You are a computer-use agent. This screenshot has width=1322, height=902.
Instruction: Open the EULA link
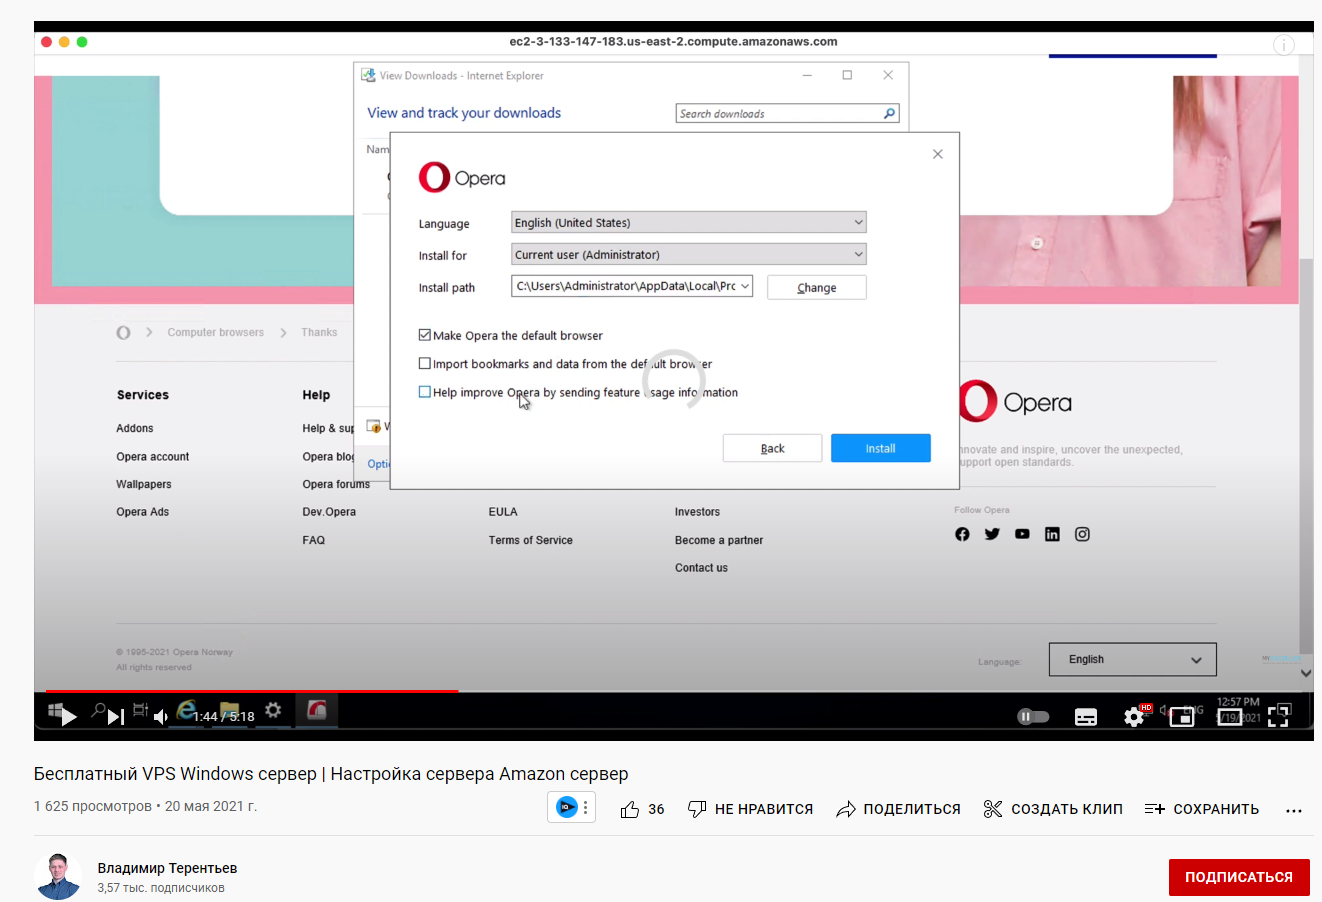[x=503, y=512]
